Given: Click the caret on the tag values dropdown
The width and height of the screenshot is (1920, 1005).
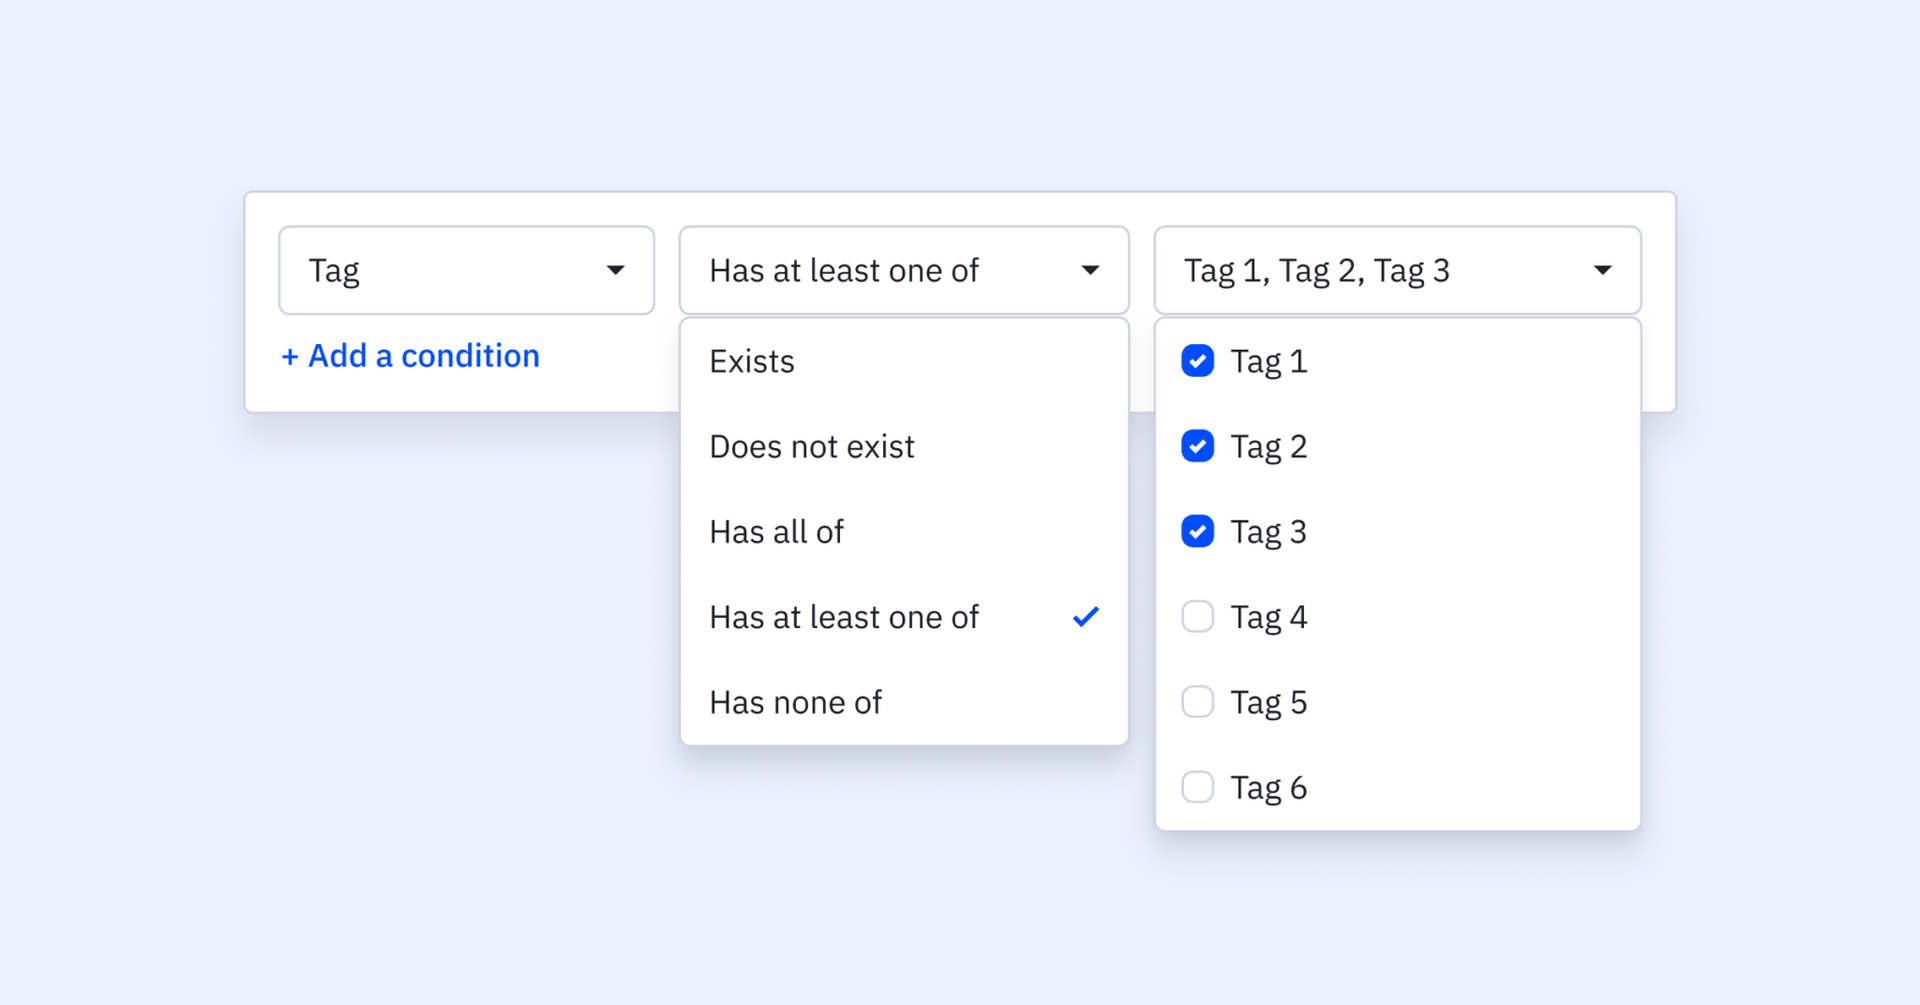Looking at the screenshot, I should click(1602, 270).
